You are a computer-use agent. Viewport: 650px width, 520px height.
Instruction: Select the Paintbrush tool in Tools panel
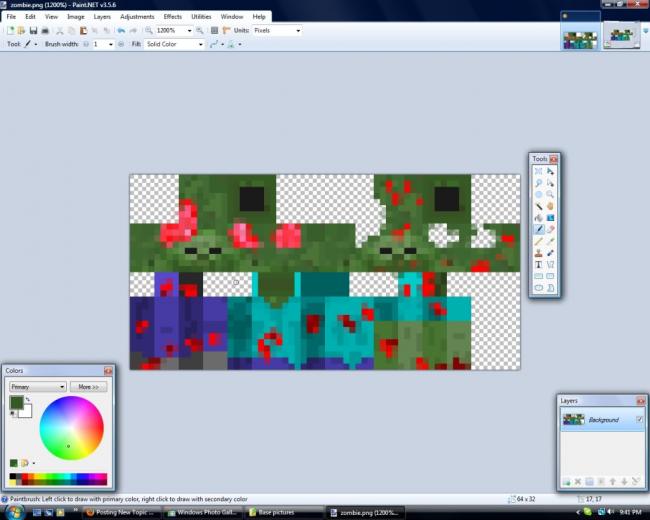coord(538,229)
